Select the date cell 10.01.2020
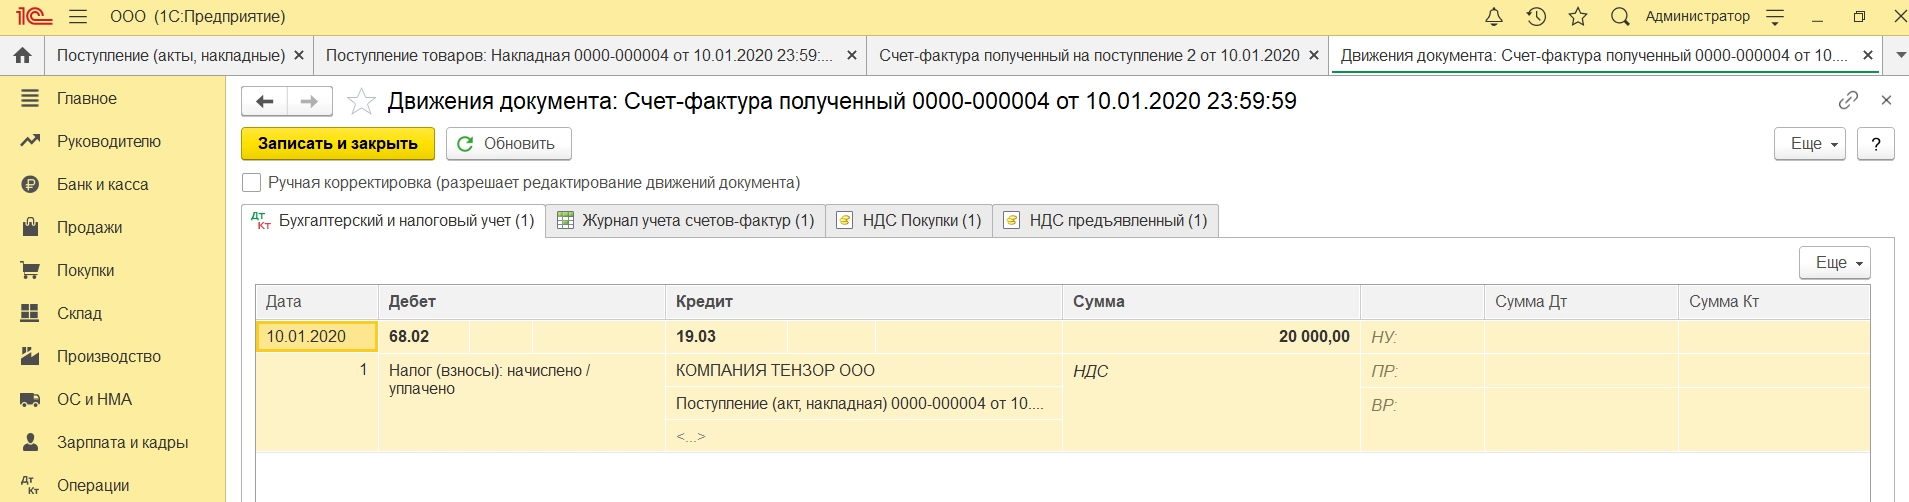This screenshot has height=502, width=1909. 316,337
